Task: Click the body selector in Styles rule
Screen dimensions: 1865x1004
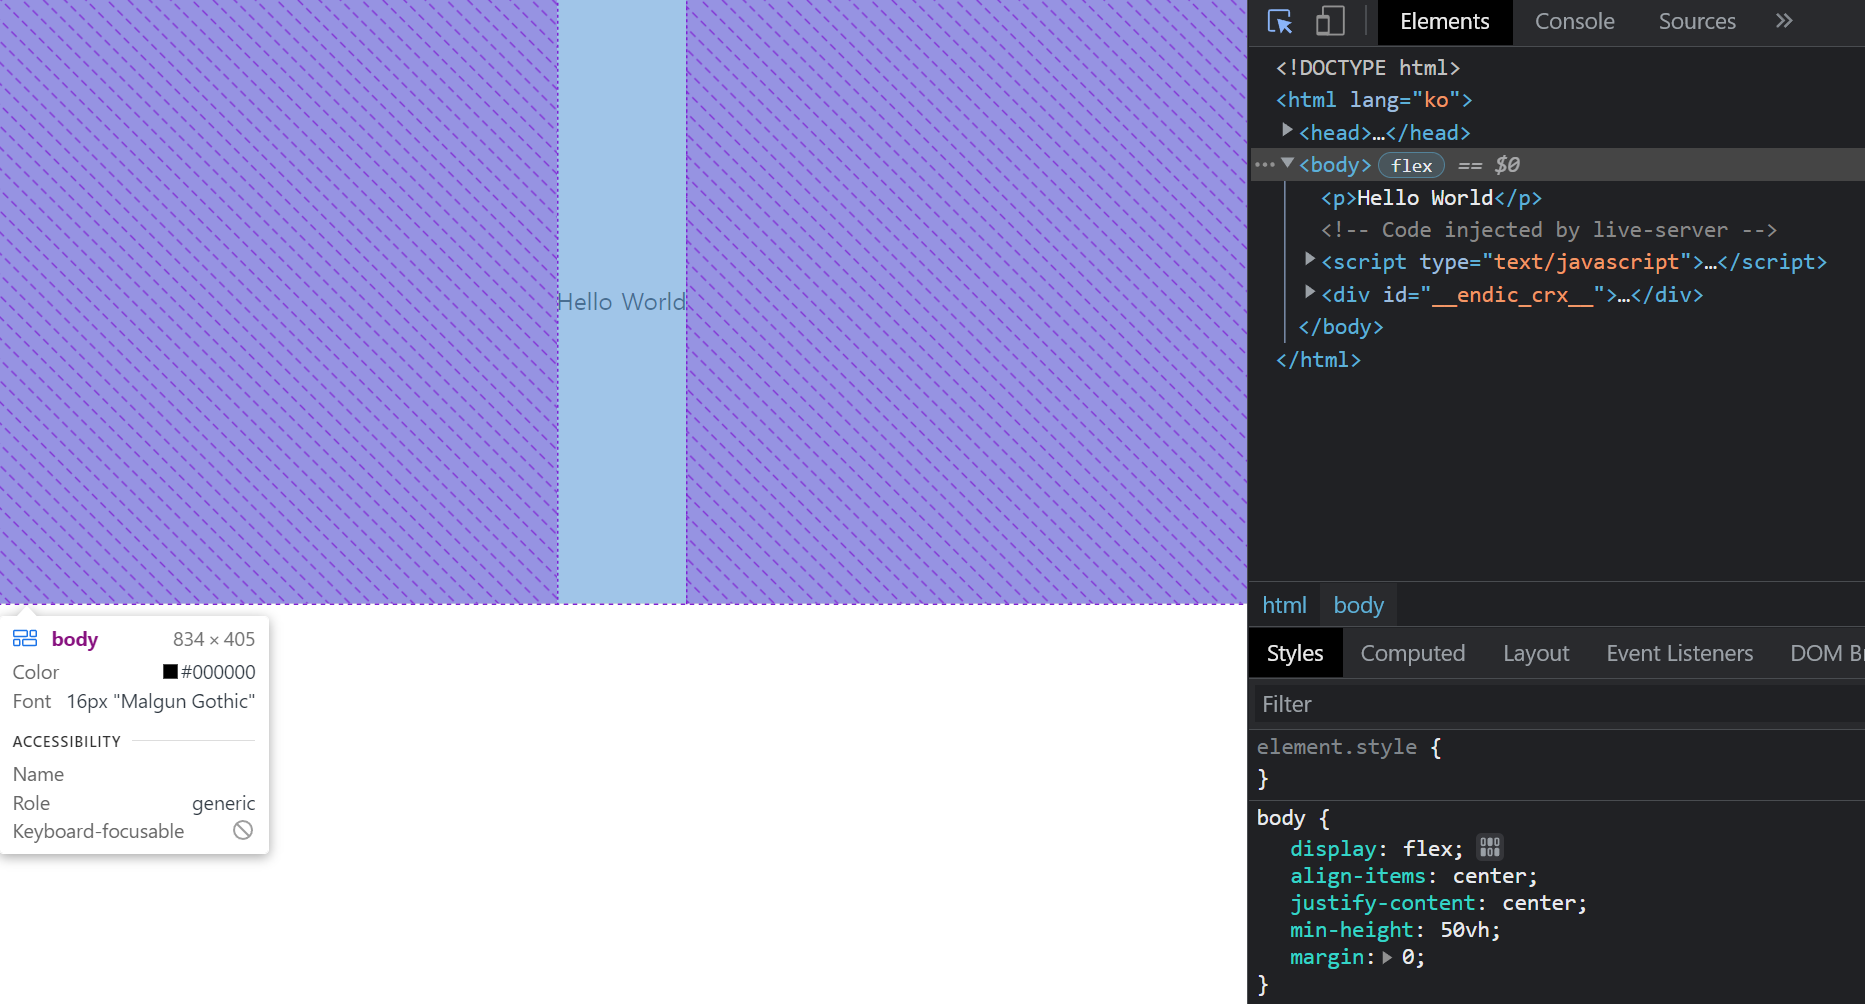Action: tap(1281, 818)
